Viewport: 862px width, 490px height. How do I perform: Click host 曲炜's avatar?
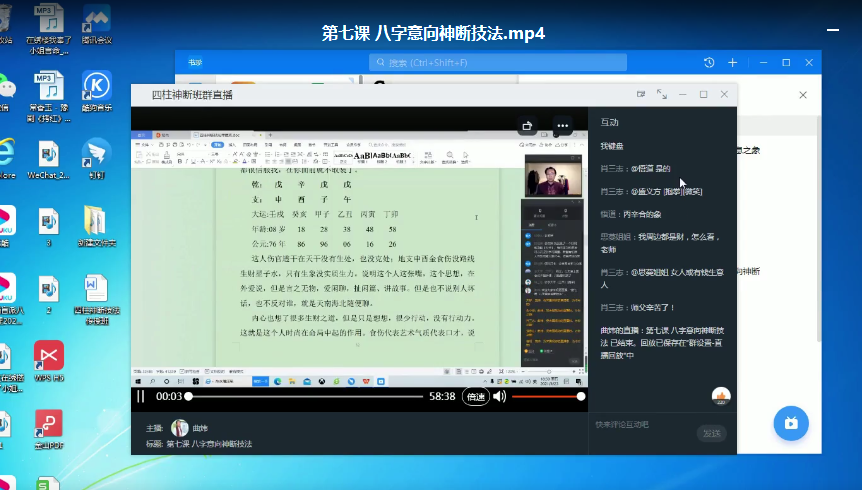click(180, 427)
